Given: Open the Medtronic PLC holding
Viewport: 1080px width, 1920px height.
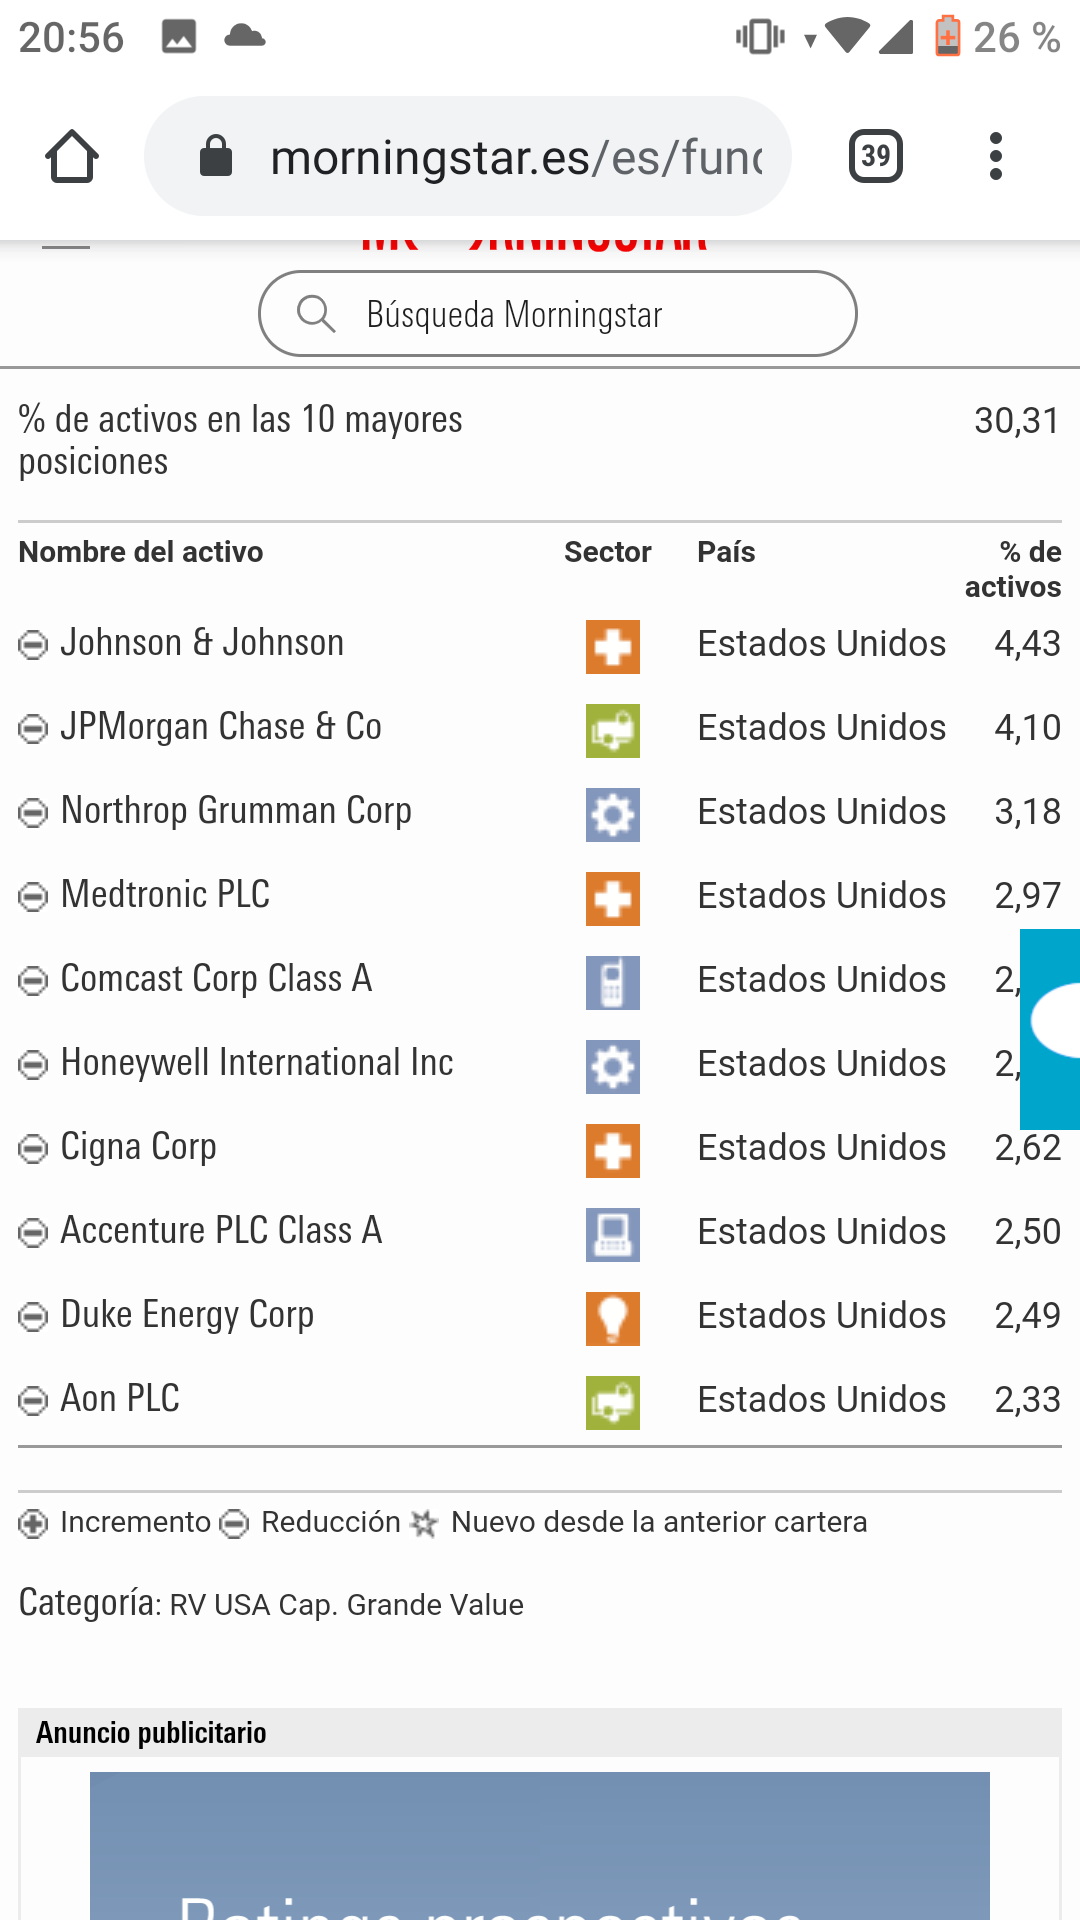Looking at the screenshot, I should coord(165,895).
